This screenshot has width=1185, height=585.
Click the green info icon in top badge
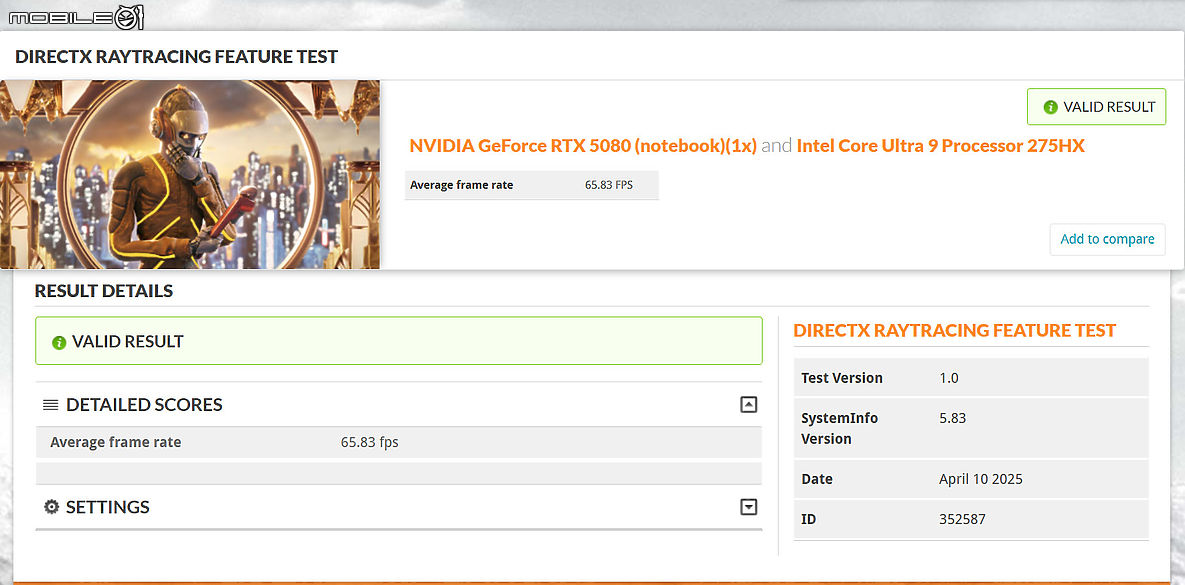pos(1050,107)
